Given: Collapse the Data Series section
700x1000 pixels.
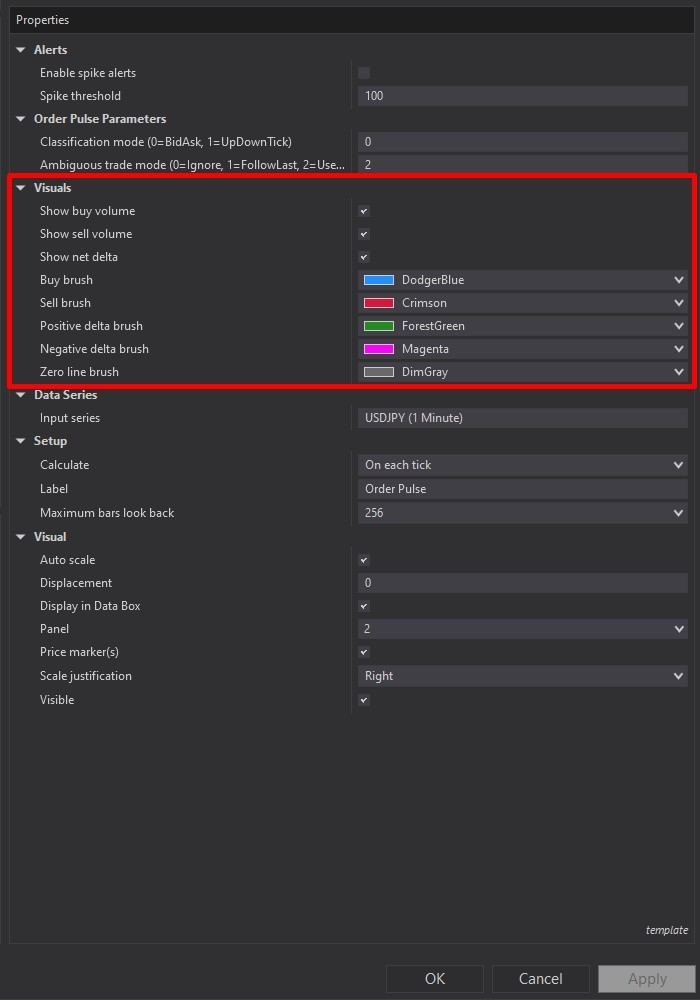Looking at the screenshot, I should click(x=20, y=395).
